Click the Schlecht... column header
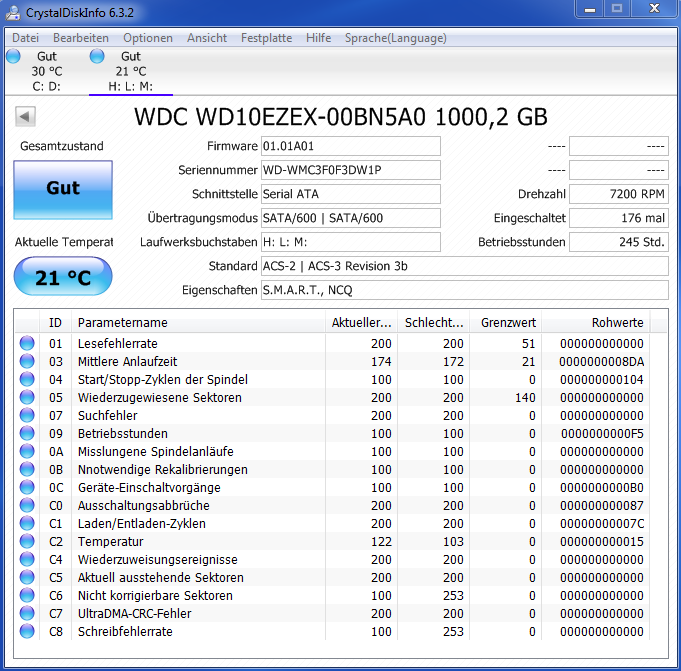Screen dimensions: 681x671 point(434,323)
